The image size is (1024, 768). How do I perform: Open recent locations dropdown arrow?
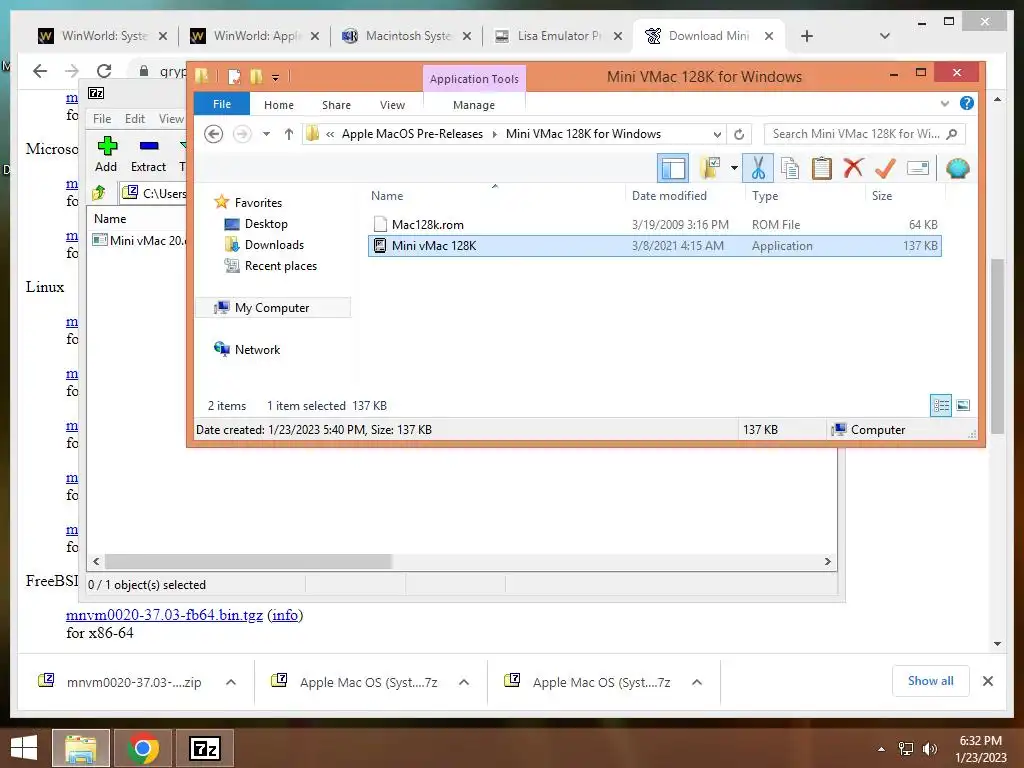266,134
